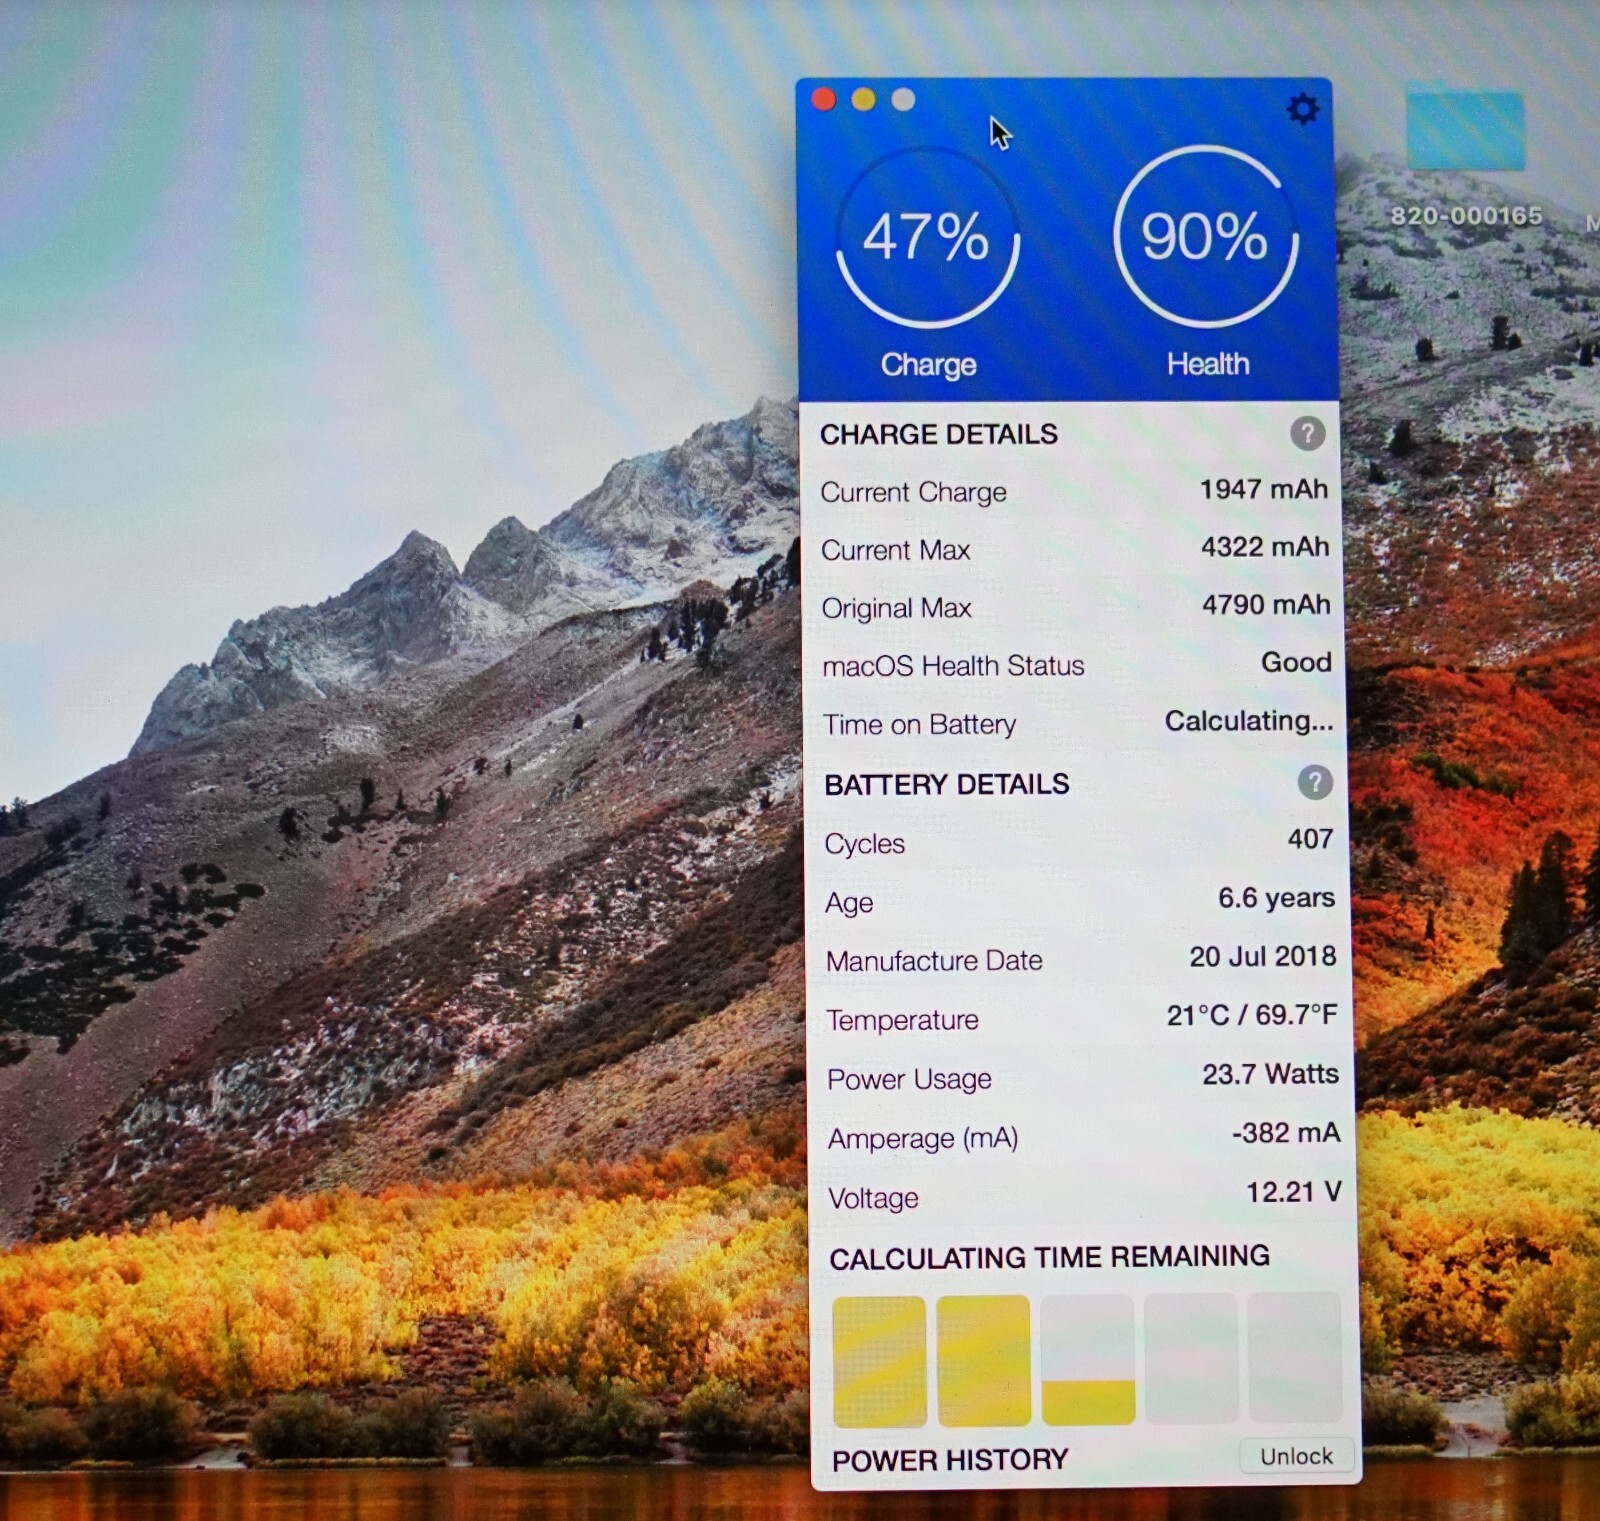
Task: Click the Age value 6.6 years
Action: (x=1276, y=898)
